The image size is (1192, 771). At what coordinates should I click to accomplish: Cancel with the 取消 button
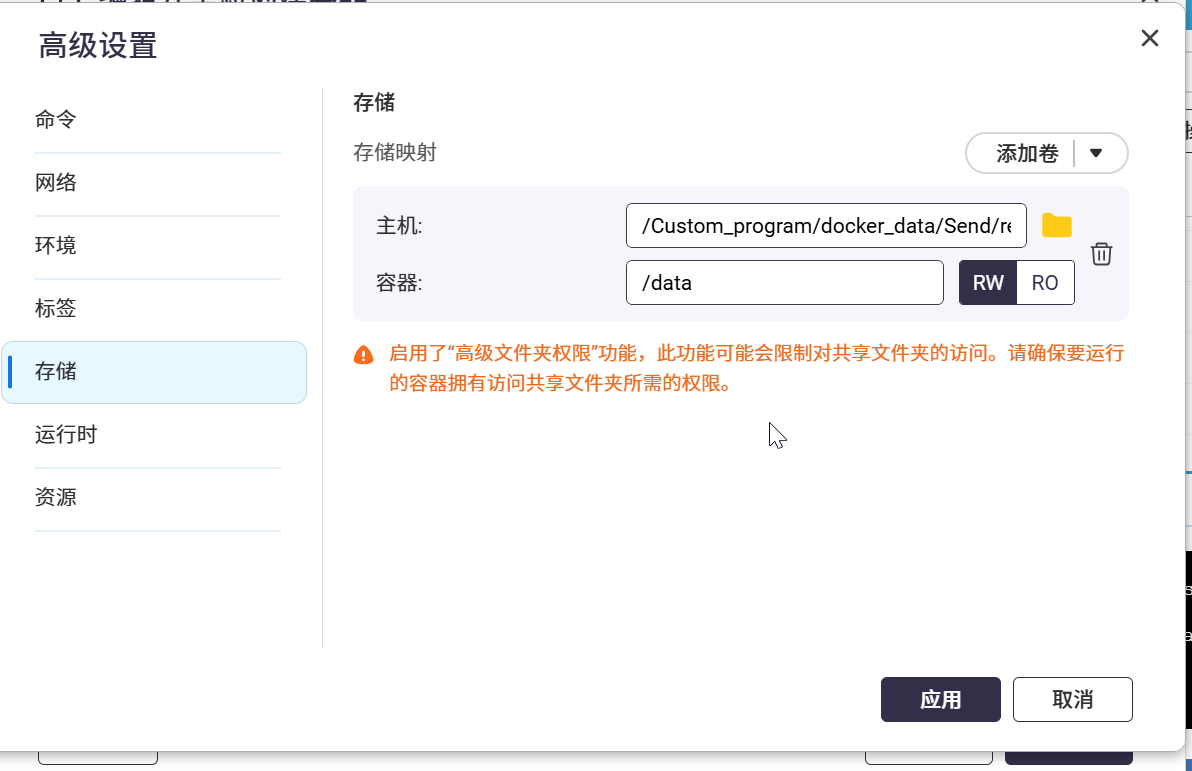tap(1073, 700)
